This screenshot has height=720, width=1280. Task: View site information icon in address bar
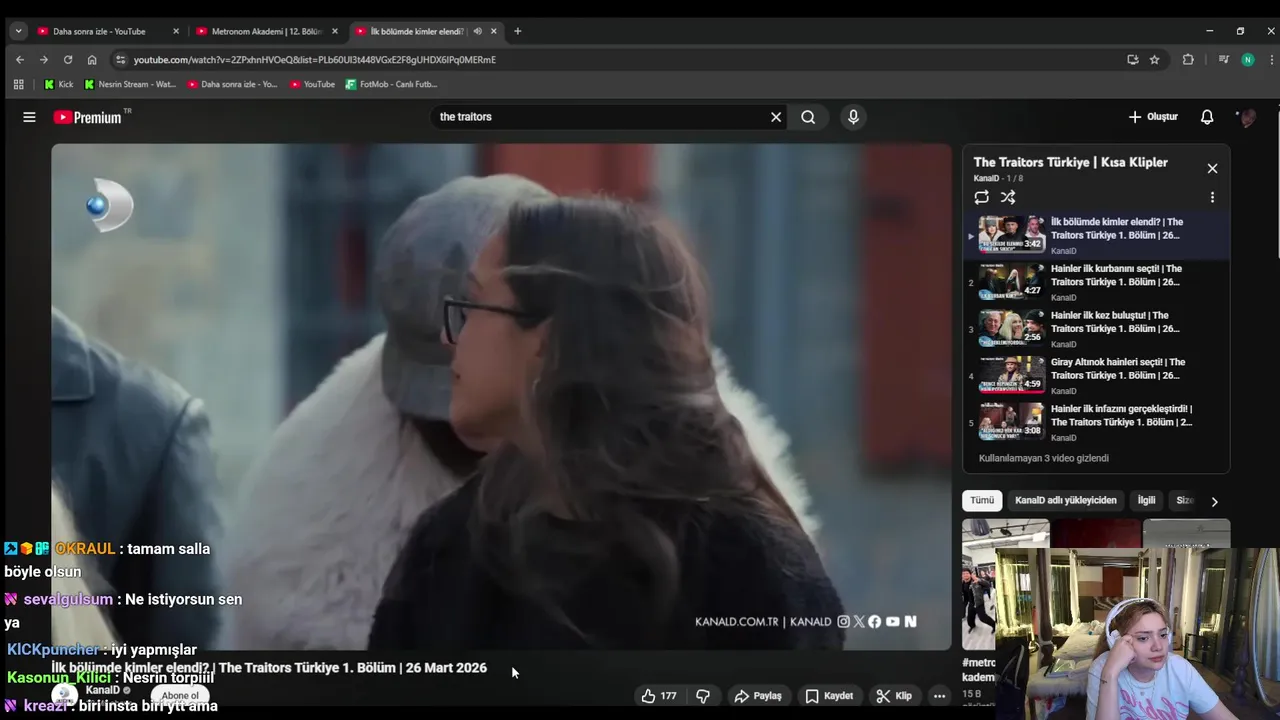point(121,60)
